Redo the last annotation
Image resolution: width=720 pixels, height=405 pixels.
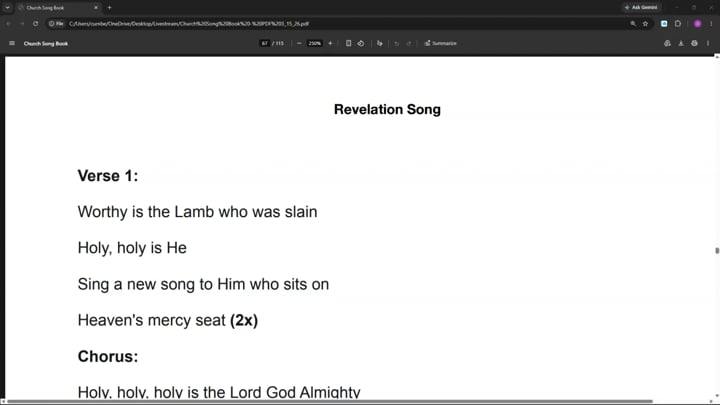(x=409, y=44)
